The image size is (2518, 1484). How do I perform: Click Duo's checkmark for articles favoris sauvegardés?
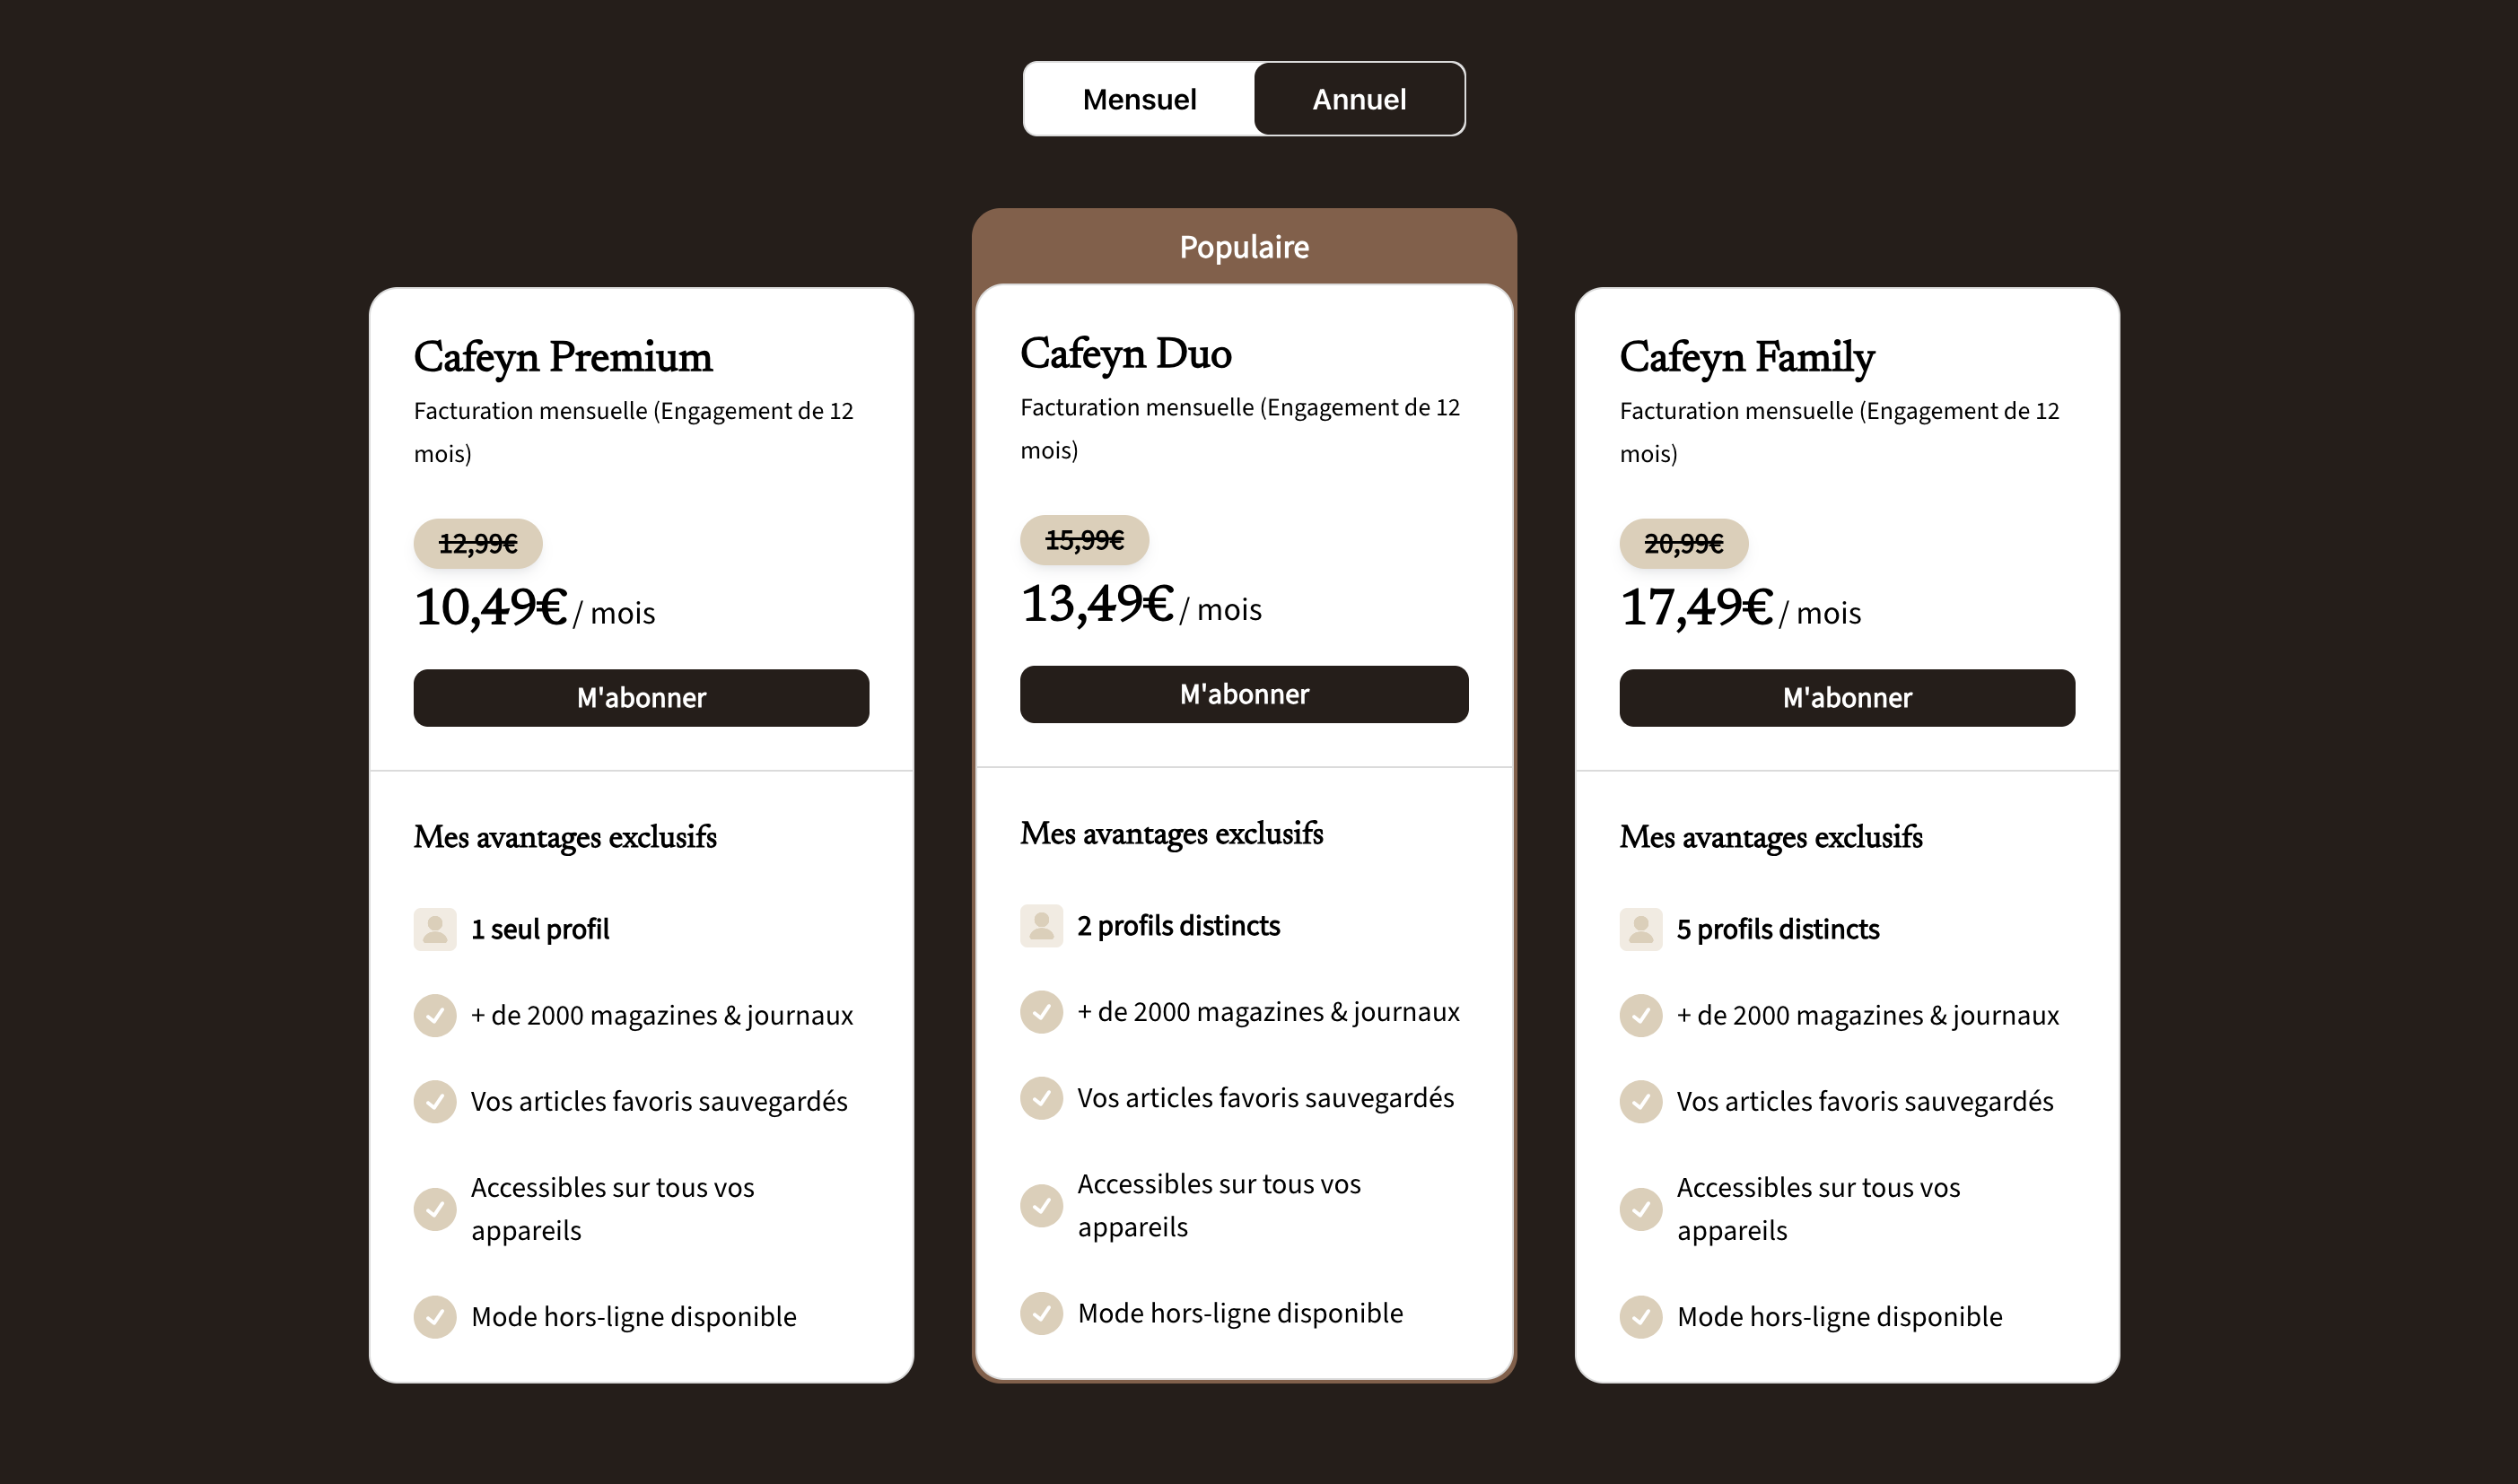[1041, 1097]
